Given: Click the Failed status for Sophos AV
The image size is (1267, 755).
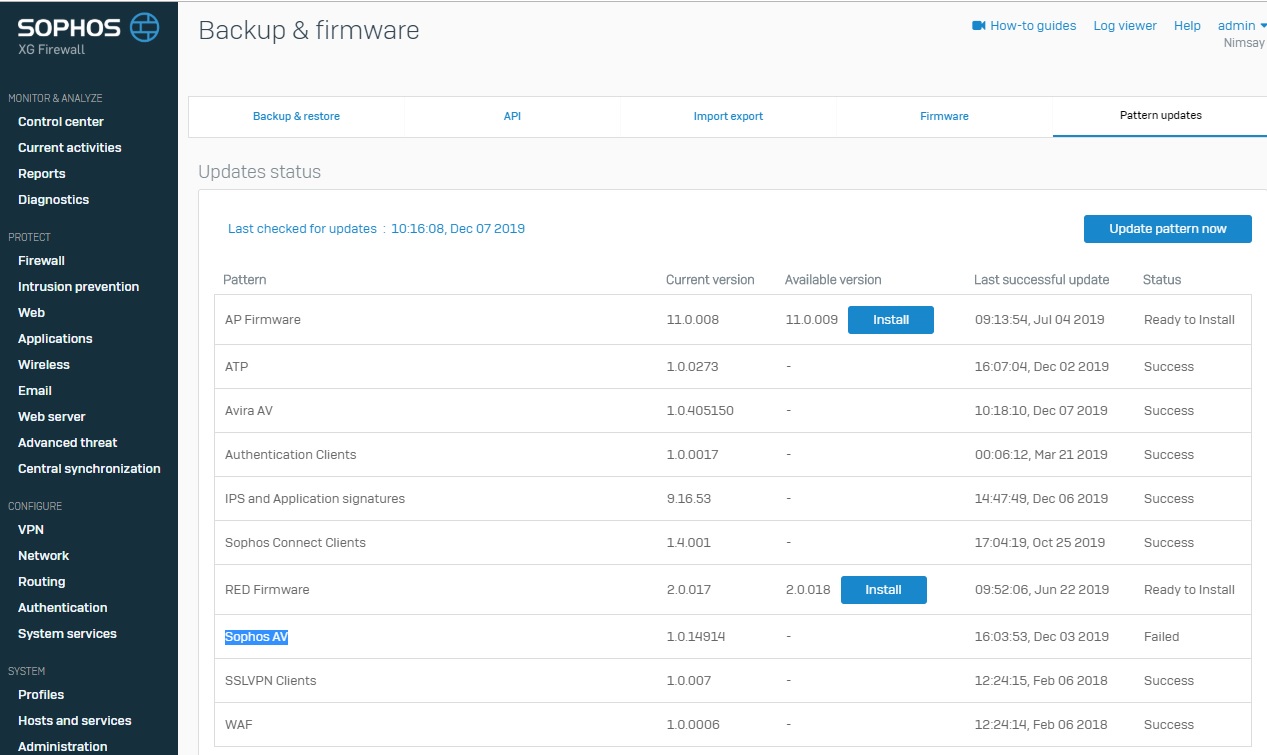Looking at the screenshot, I should [x=1162, y=637].
